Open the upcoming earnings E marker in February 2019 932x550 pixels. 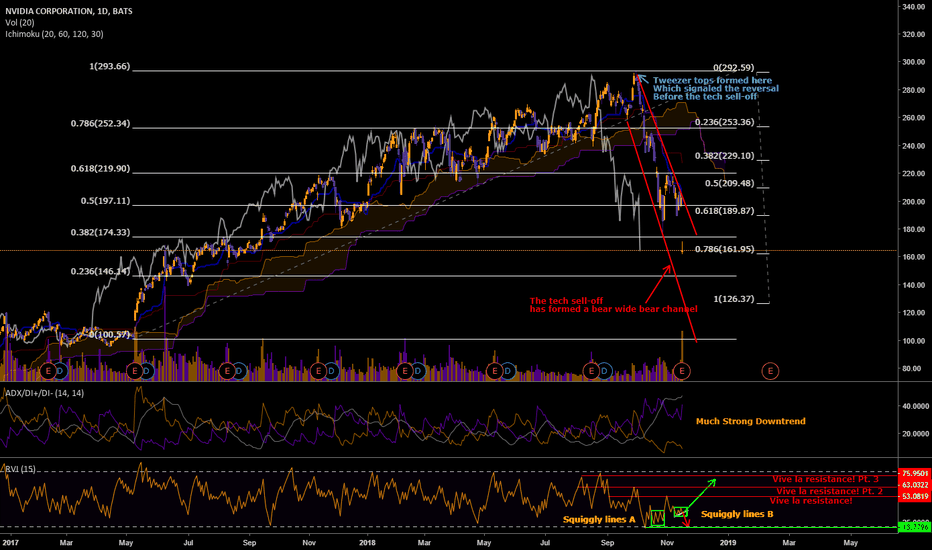tap(770, 372)
